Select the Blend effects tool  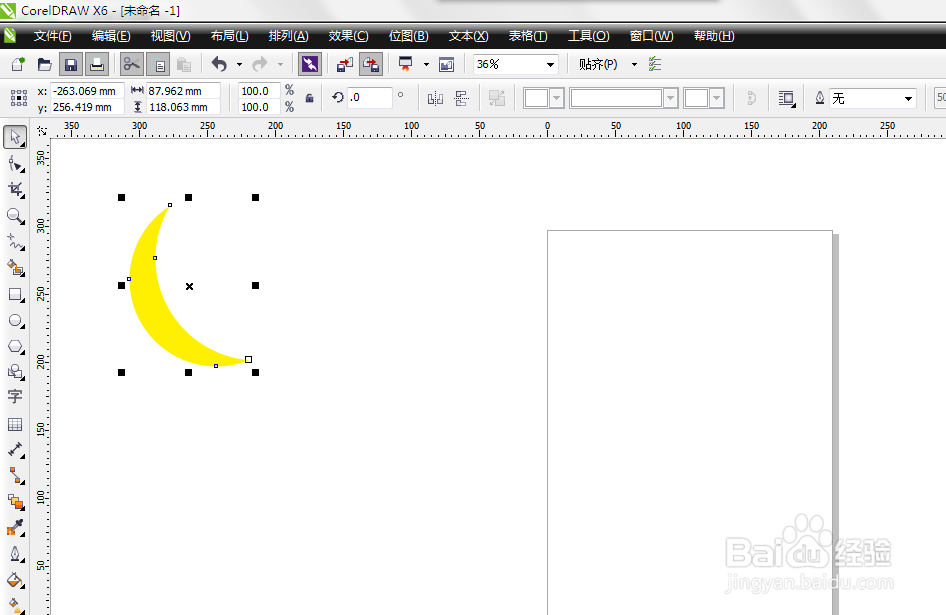(15, 502)
